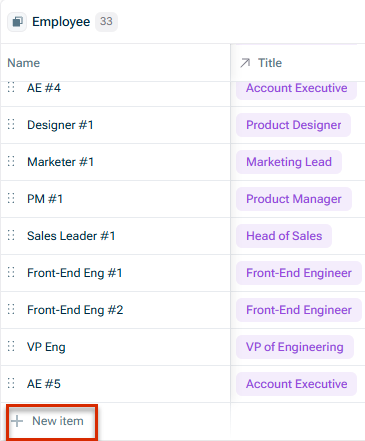This screenshot has height=441, width=365.
Task: Click the drag handle for AE #5
Action: coord(11,384)
